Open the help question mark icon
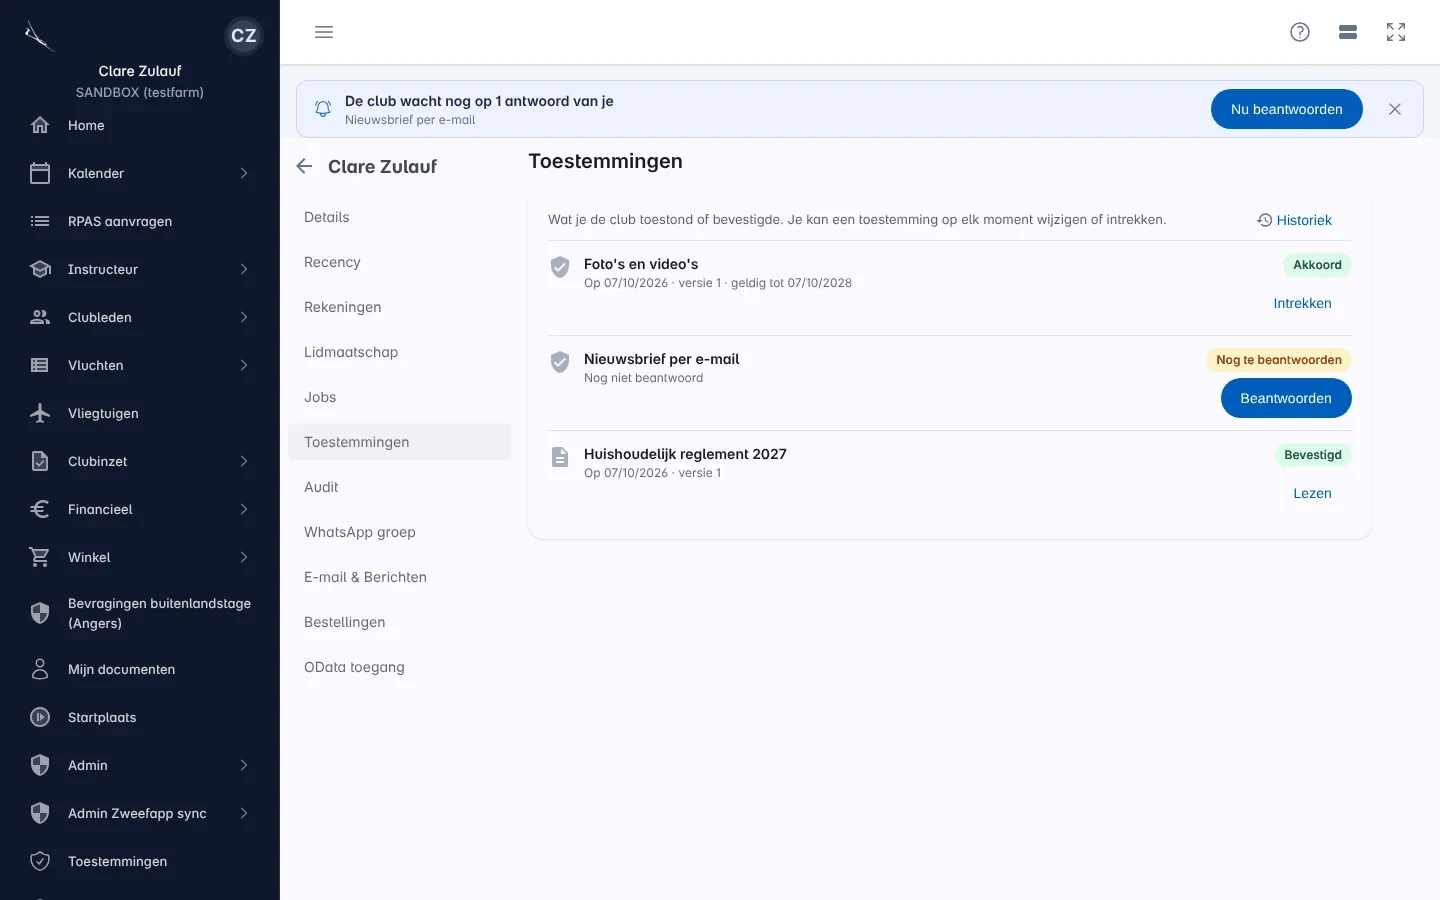Screen dimensions: 1440x900 (x=1300, y=32)
